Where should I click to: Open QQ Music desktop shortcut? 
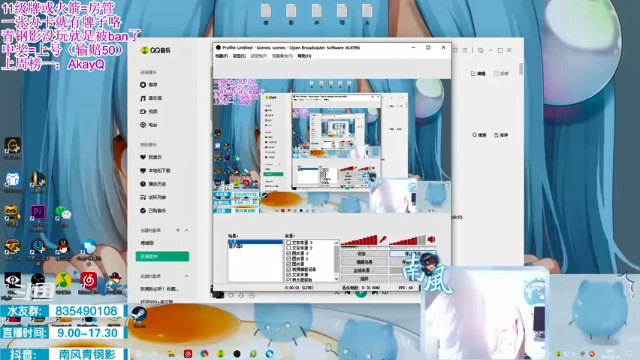[x=63, y=283]
